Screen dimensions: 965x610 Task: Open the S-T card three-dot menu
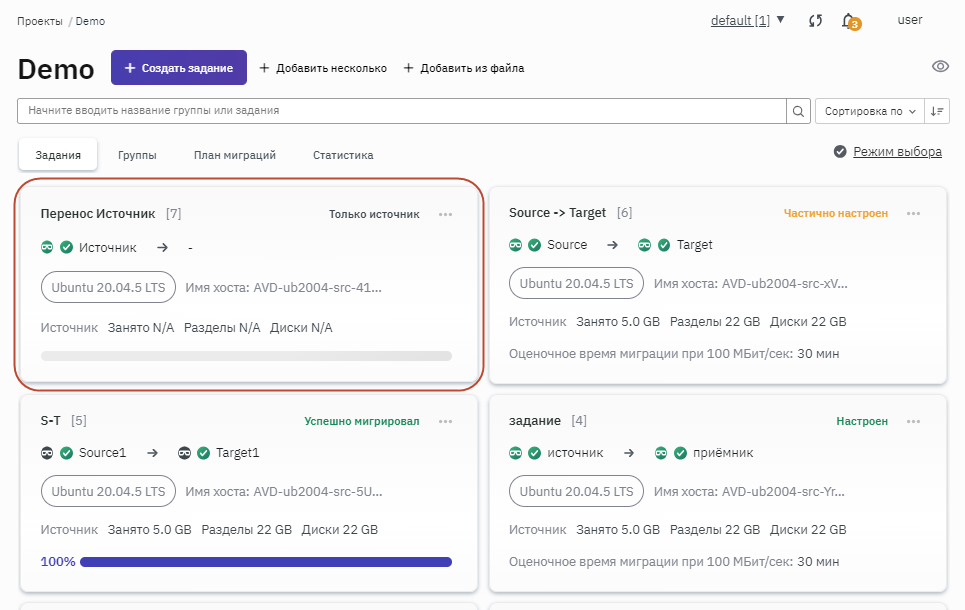click(x=445, y=422)
